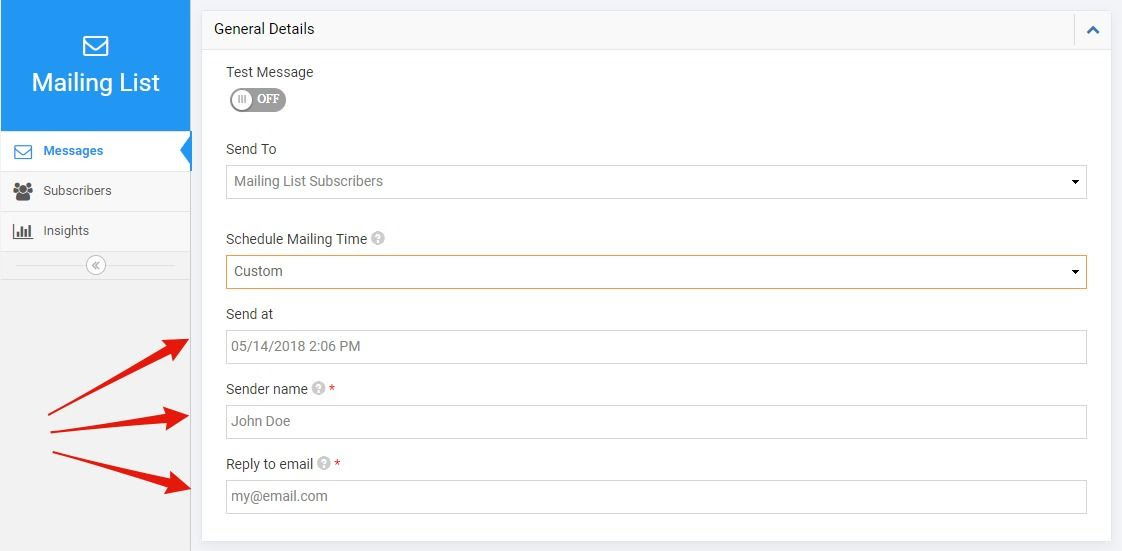Click the Messages envelope icon in sidebar

pyautogui.click(x=23, y=152)
